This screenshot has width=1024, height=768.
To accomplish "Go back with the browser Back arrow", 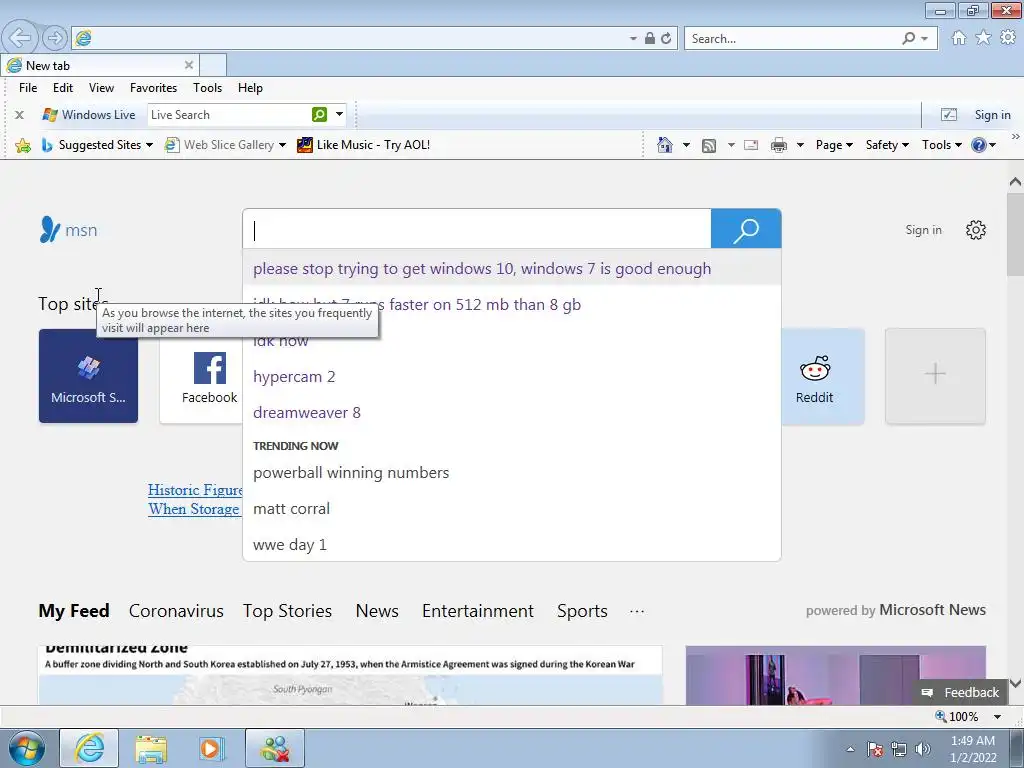I will click(x=20, y=38).
